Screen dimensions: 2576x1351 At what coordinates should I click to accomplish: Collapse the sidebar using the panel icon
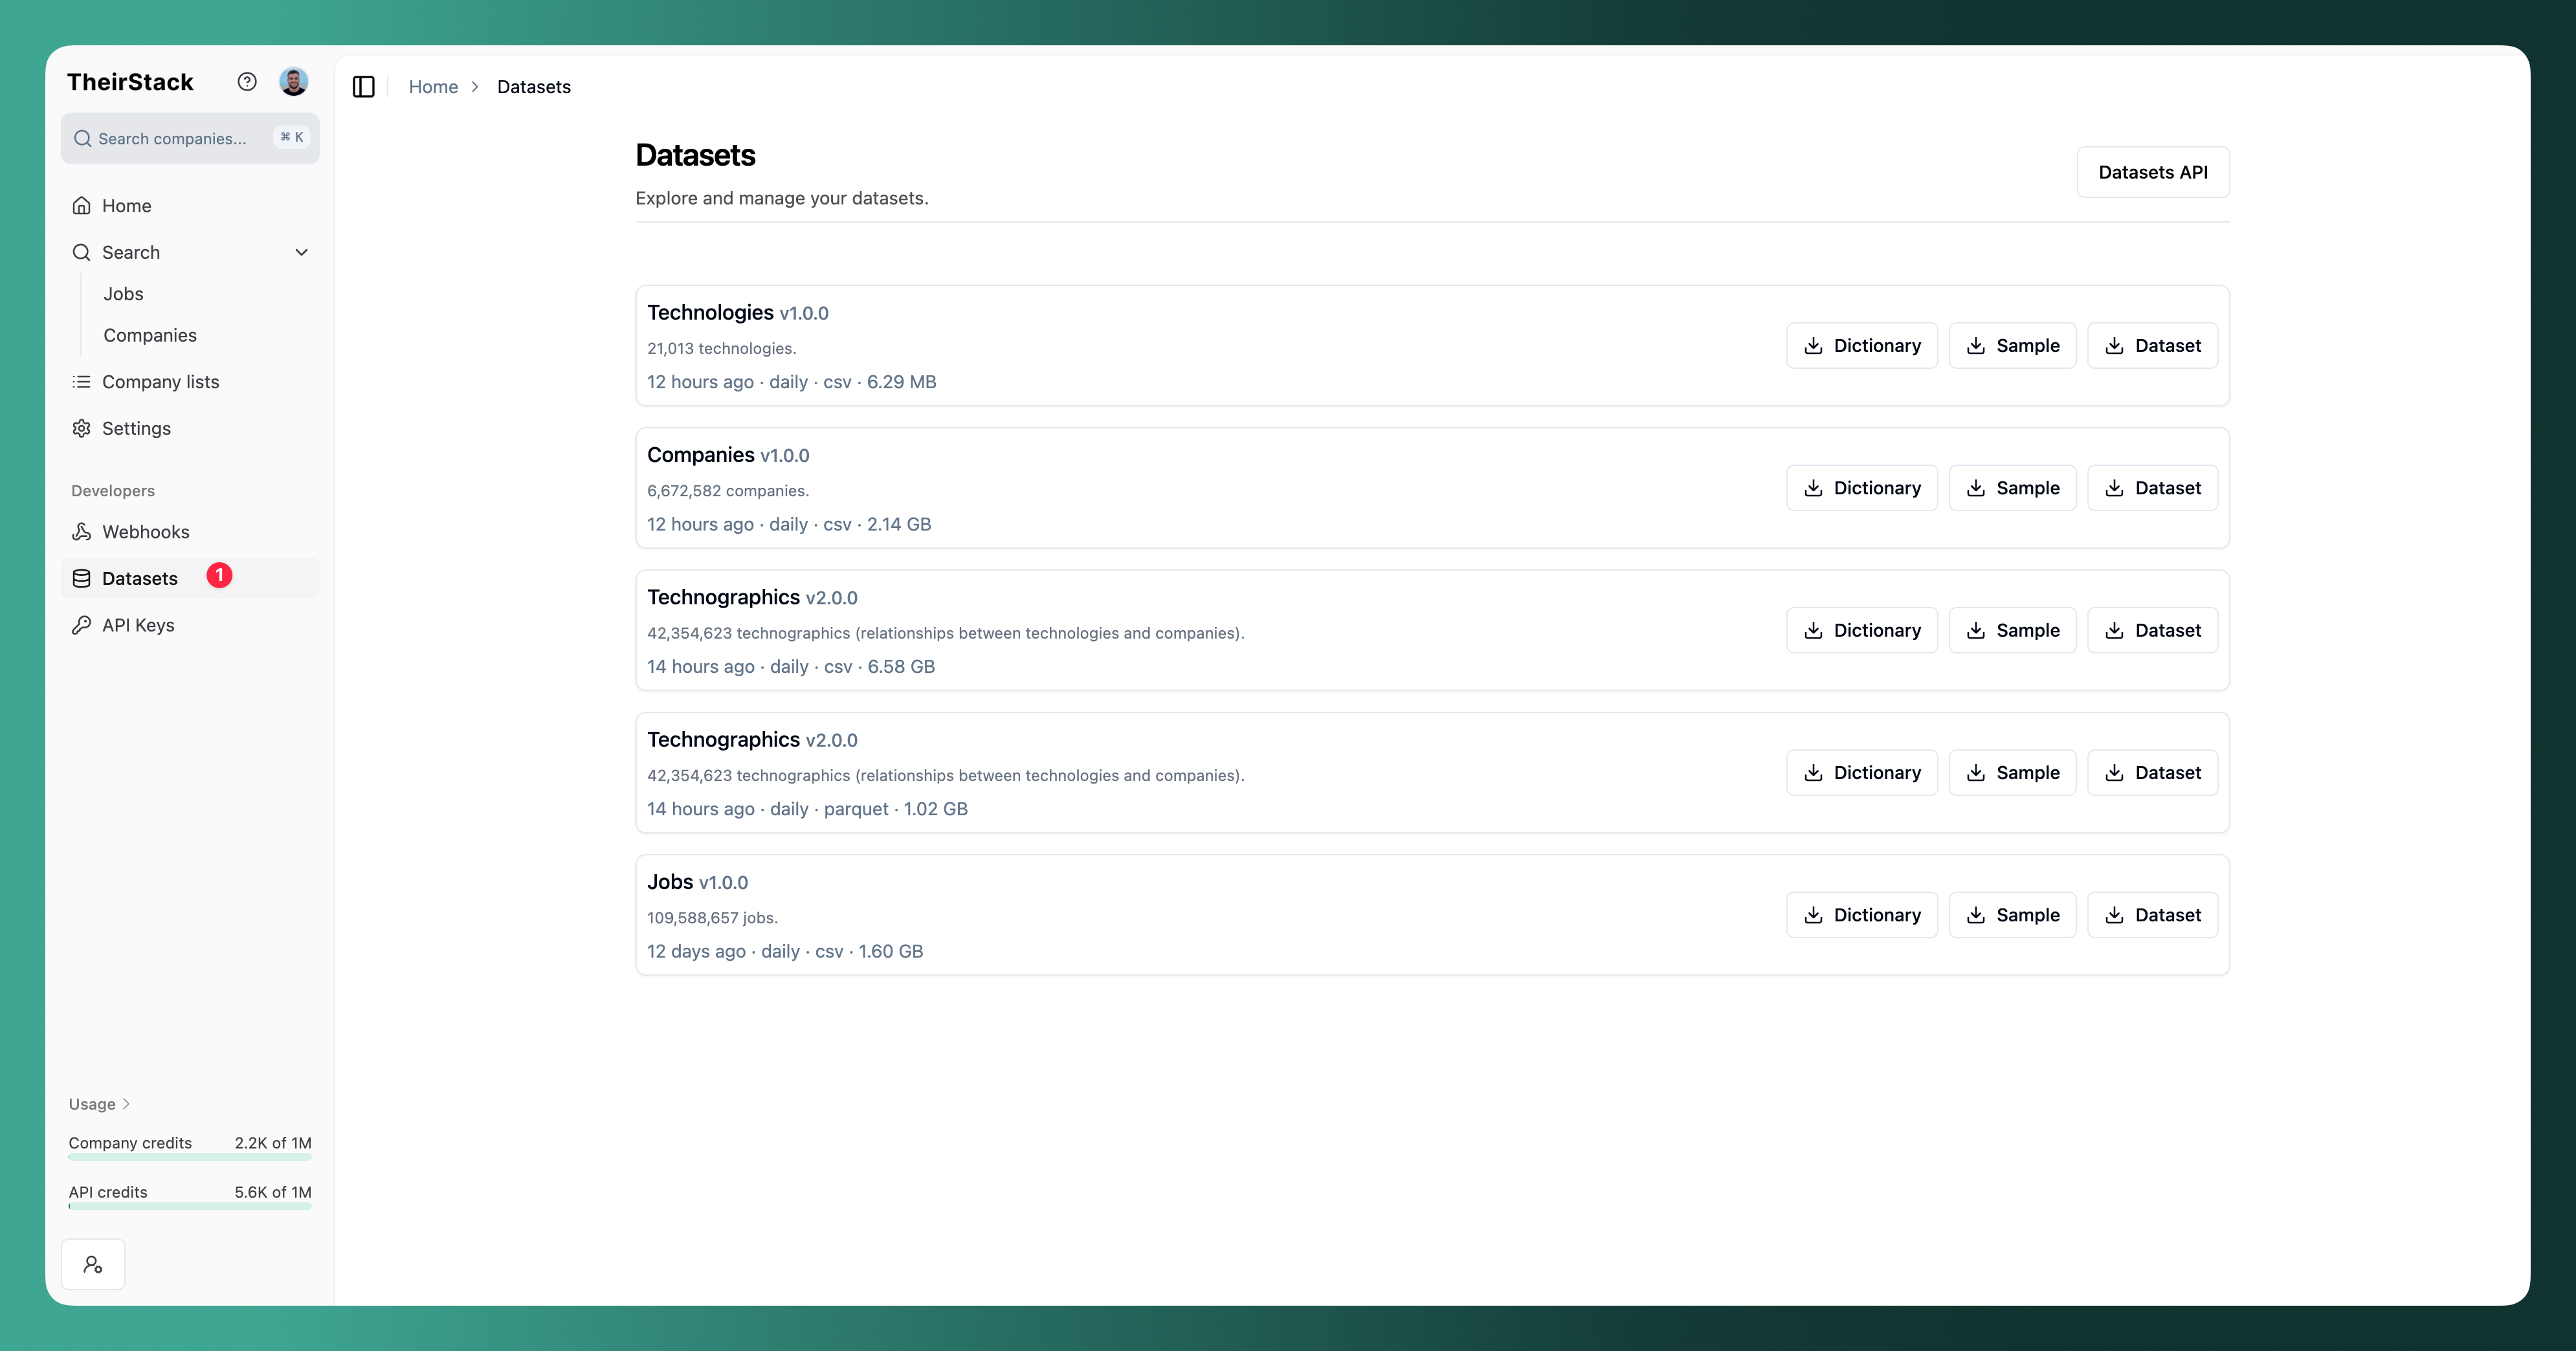pos(363,87)
